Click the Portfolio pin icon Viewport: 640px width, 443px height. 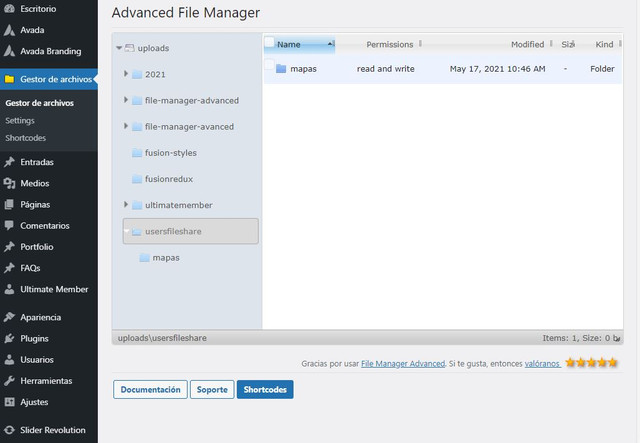point(9,247)
